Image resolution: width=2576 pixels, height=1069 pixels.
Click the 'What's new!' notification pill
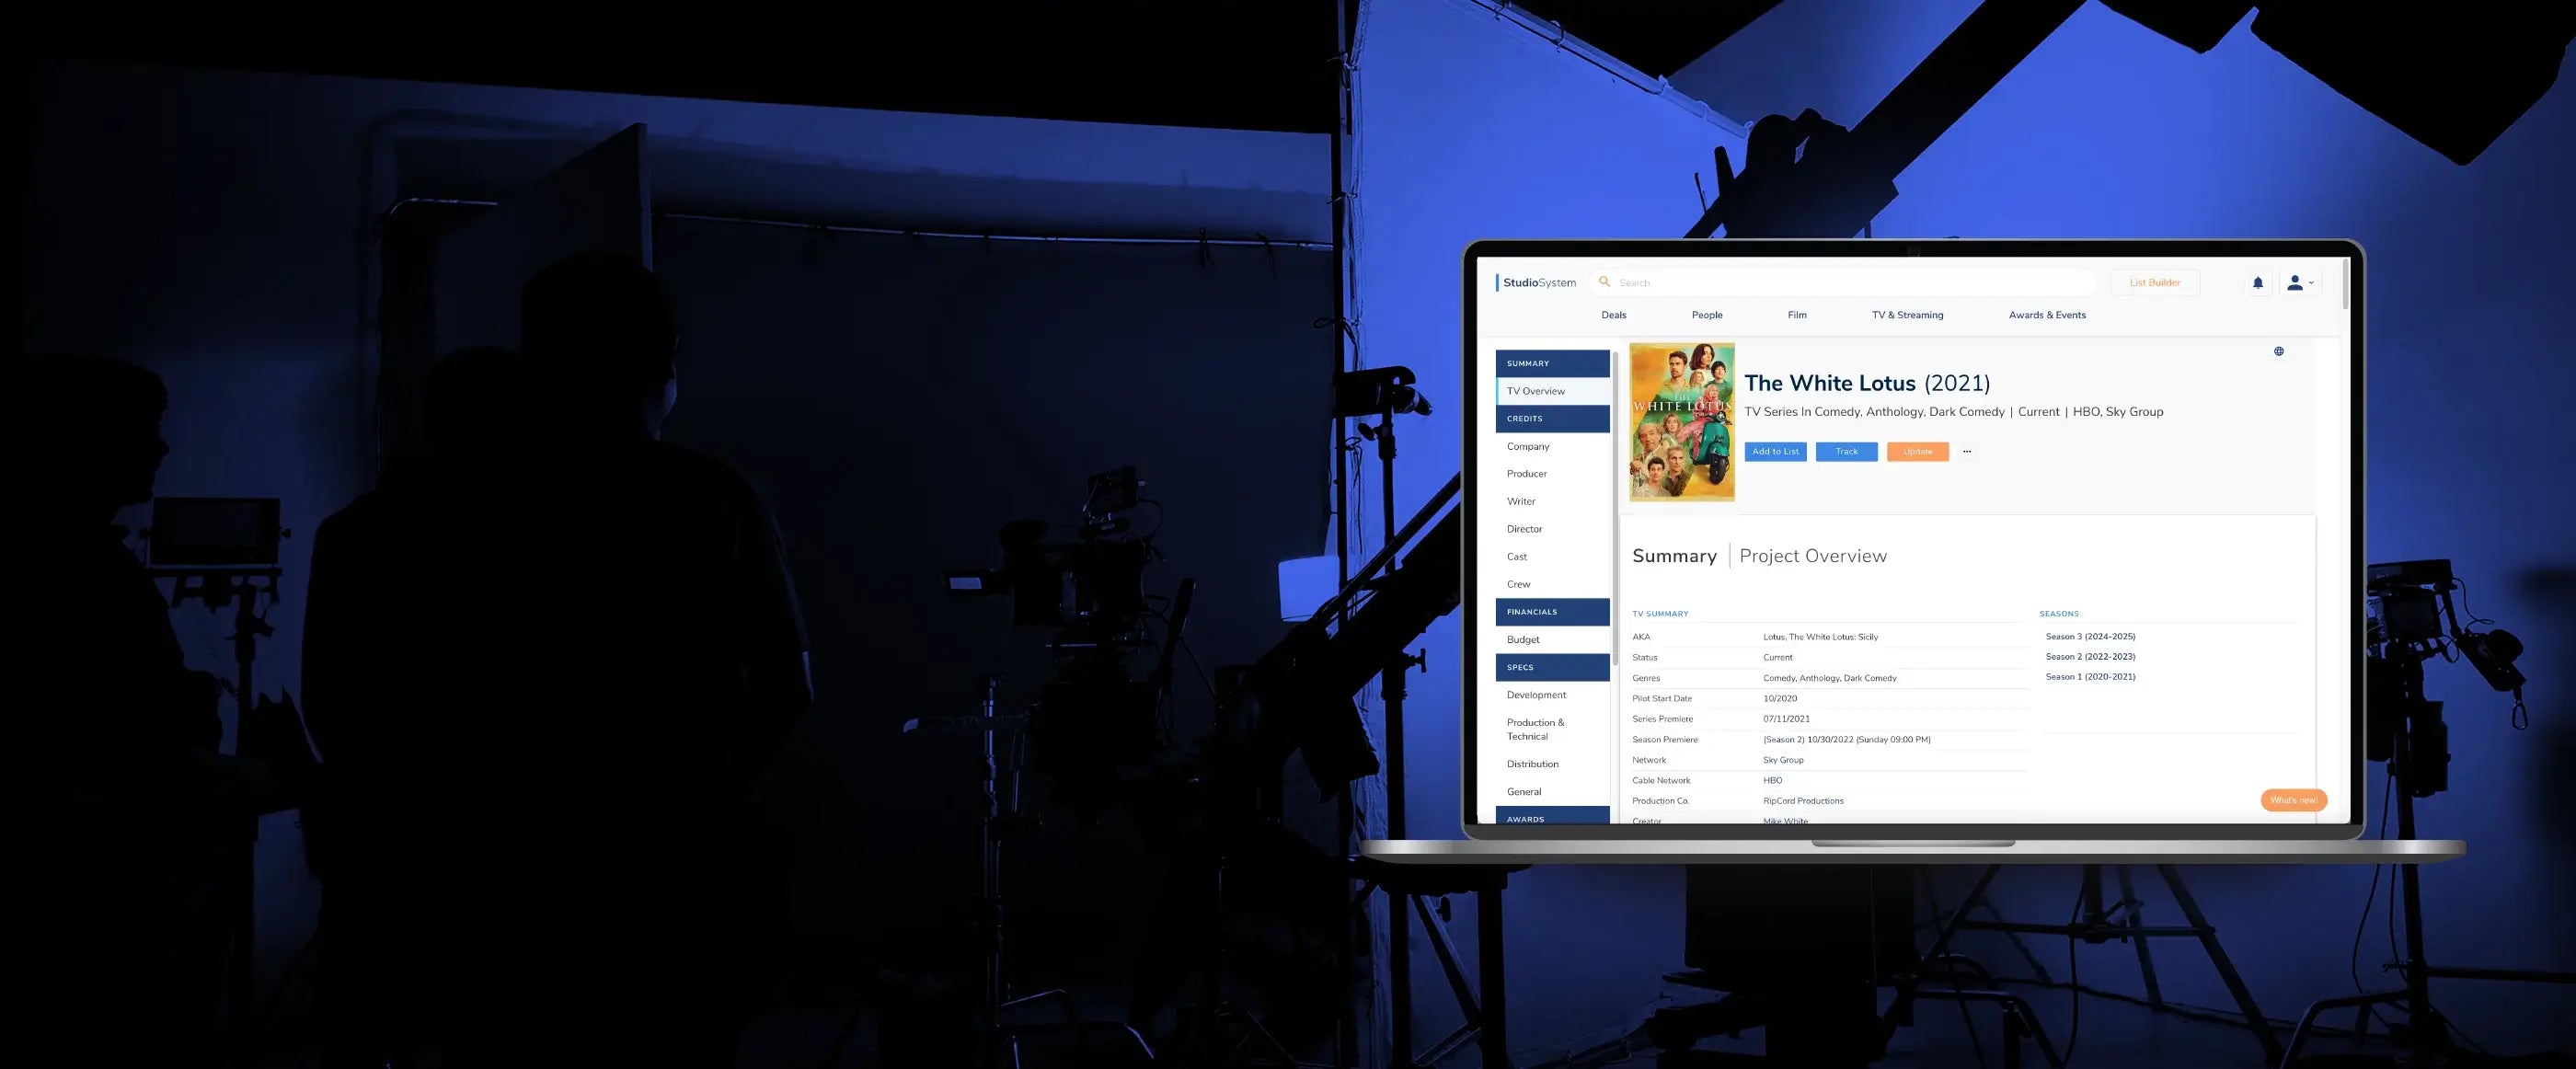click(2293, 800)
